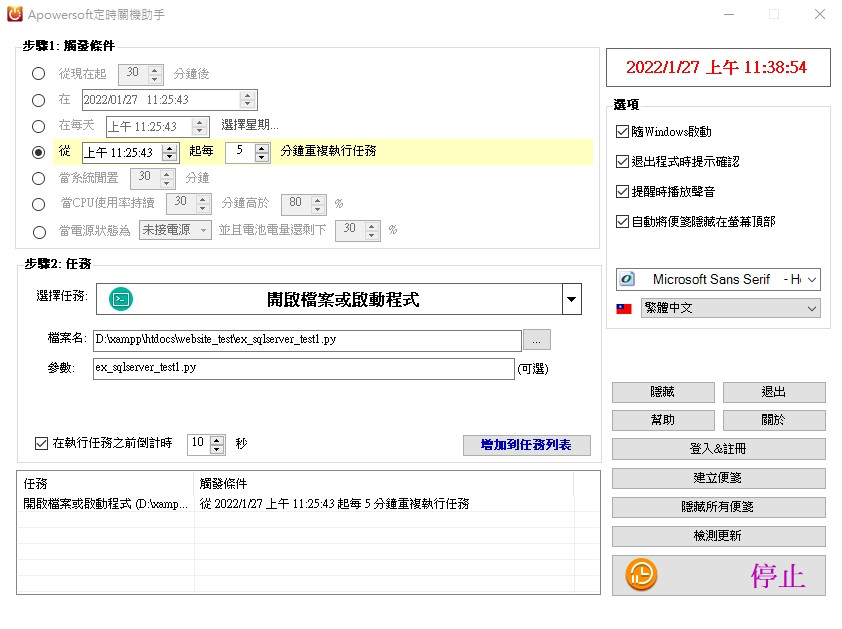Click the '建立便箋' button
Image resolution: width=842 pixels, height=629 pixels.
pyautogui.click(x=718, y=478)
